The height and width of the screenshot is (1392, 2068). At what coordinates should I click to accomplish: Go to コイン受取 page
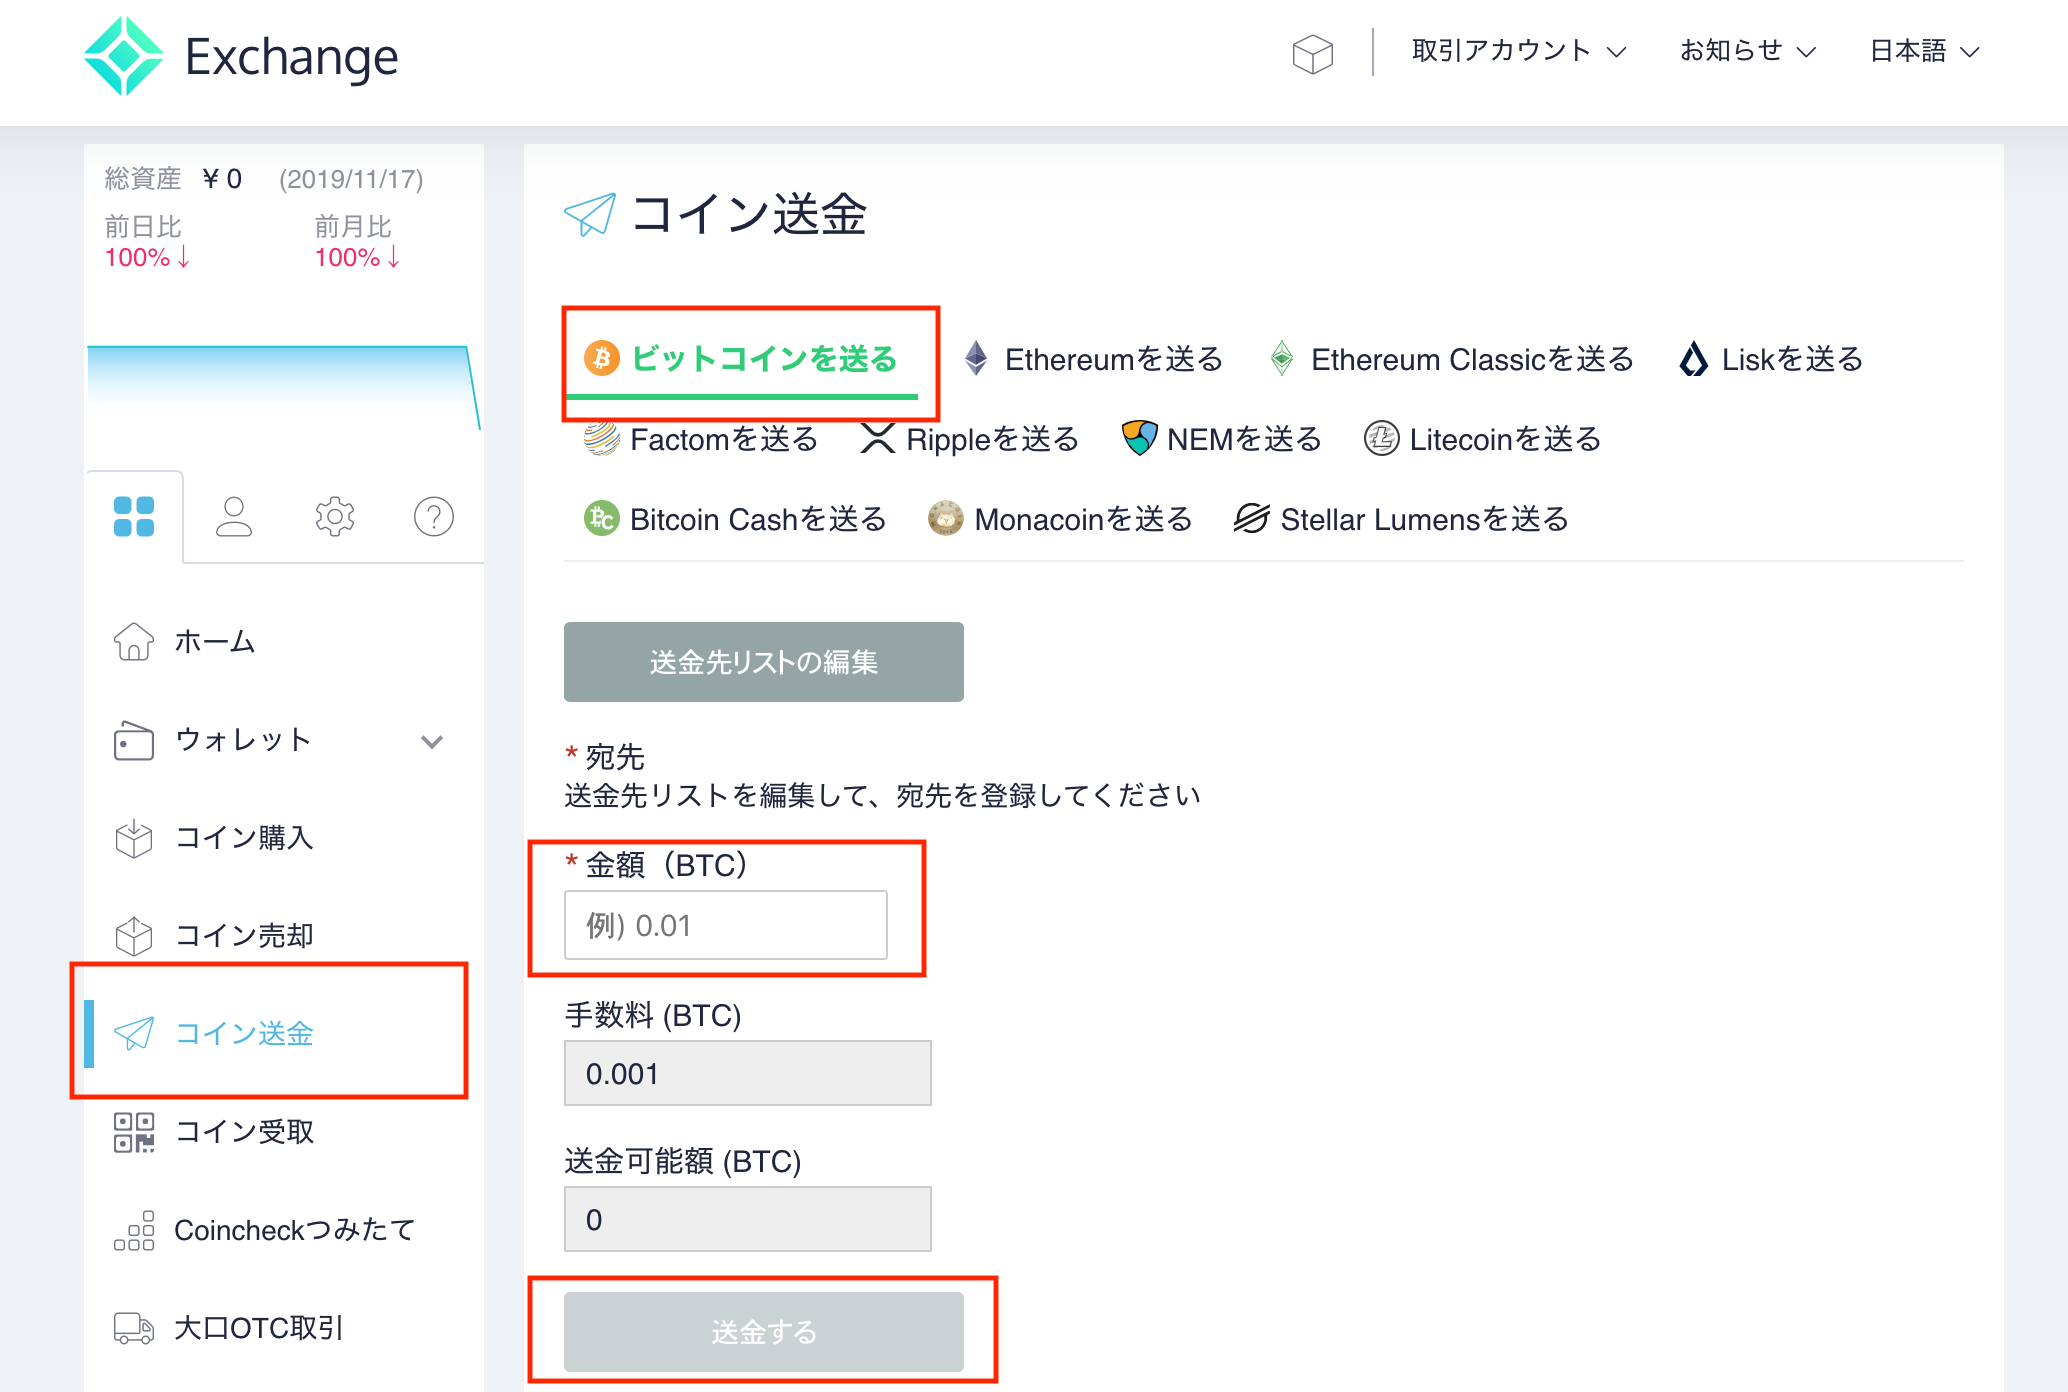[244, 1131]
